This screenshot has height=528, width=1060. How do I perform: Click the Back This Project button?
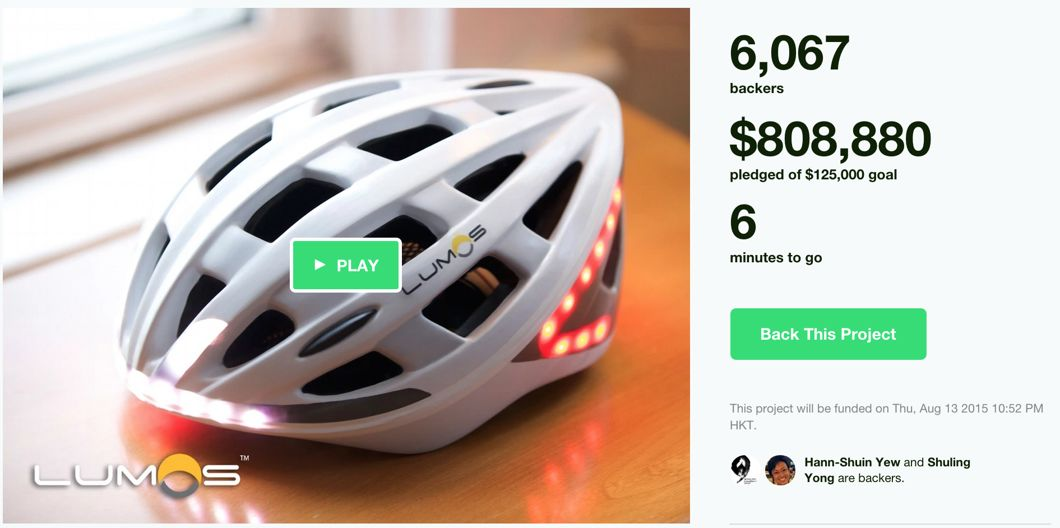[828, 334]
